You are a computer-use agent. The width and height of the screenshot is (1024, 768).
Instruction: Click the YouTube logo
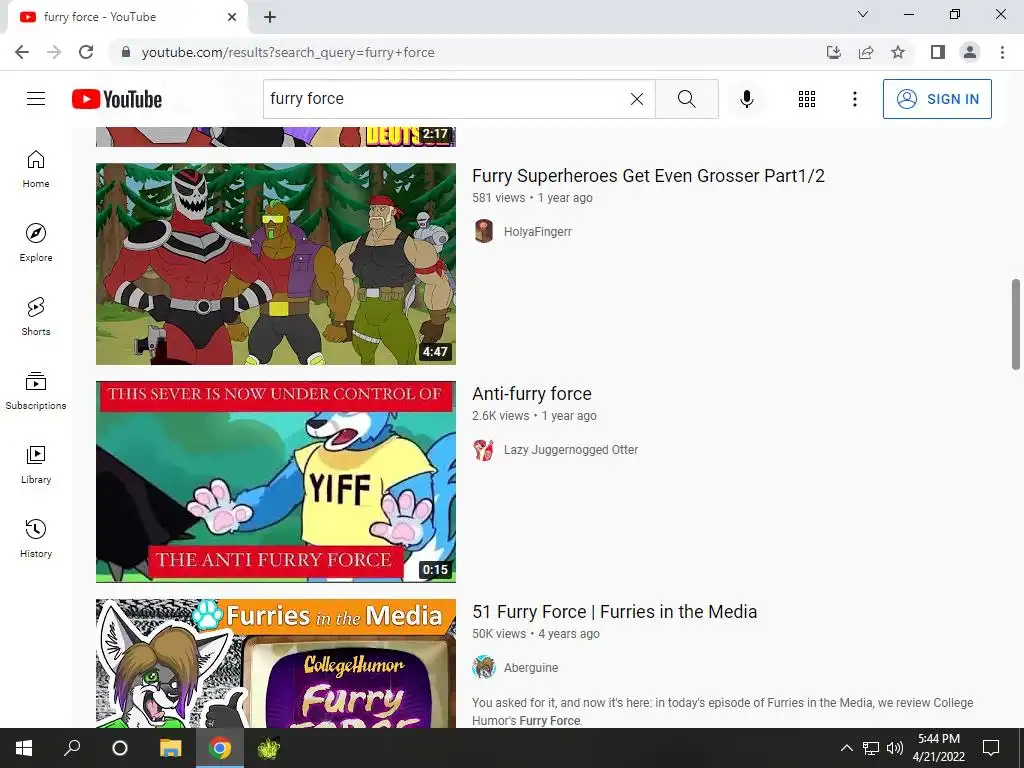click(117, 99)
